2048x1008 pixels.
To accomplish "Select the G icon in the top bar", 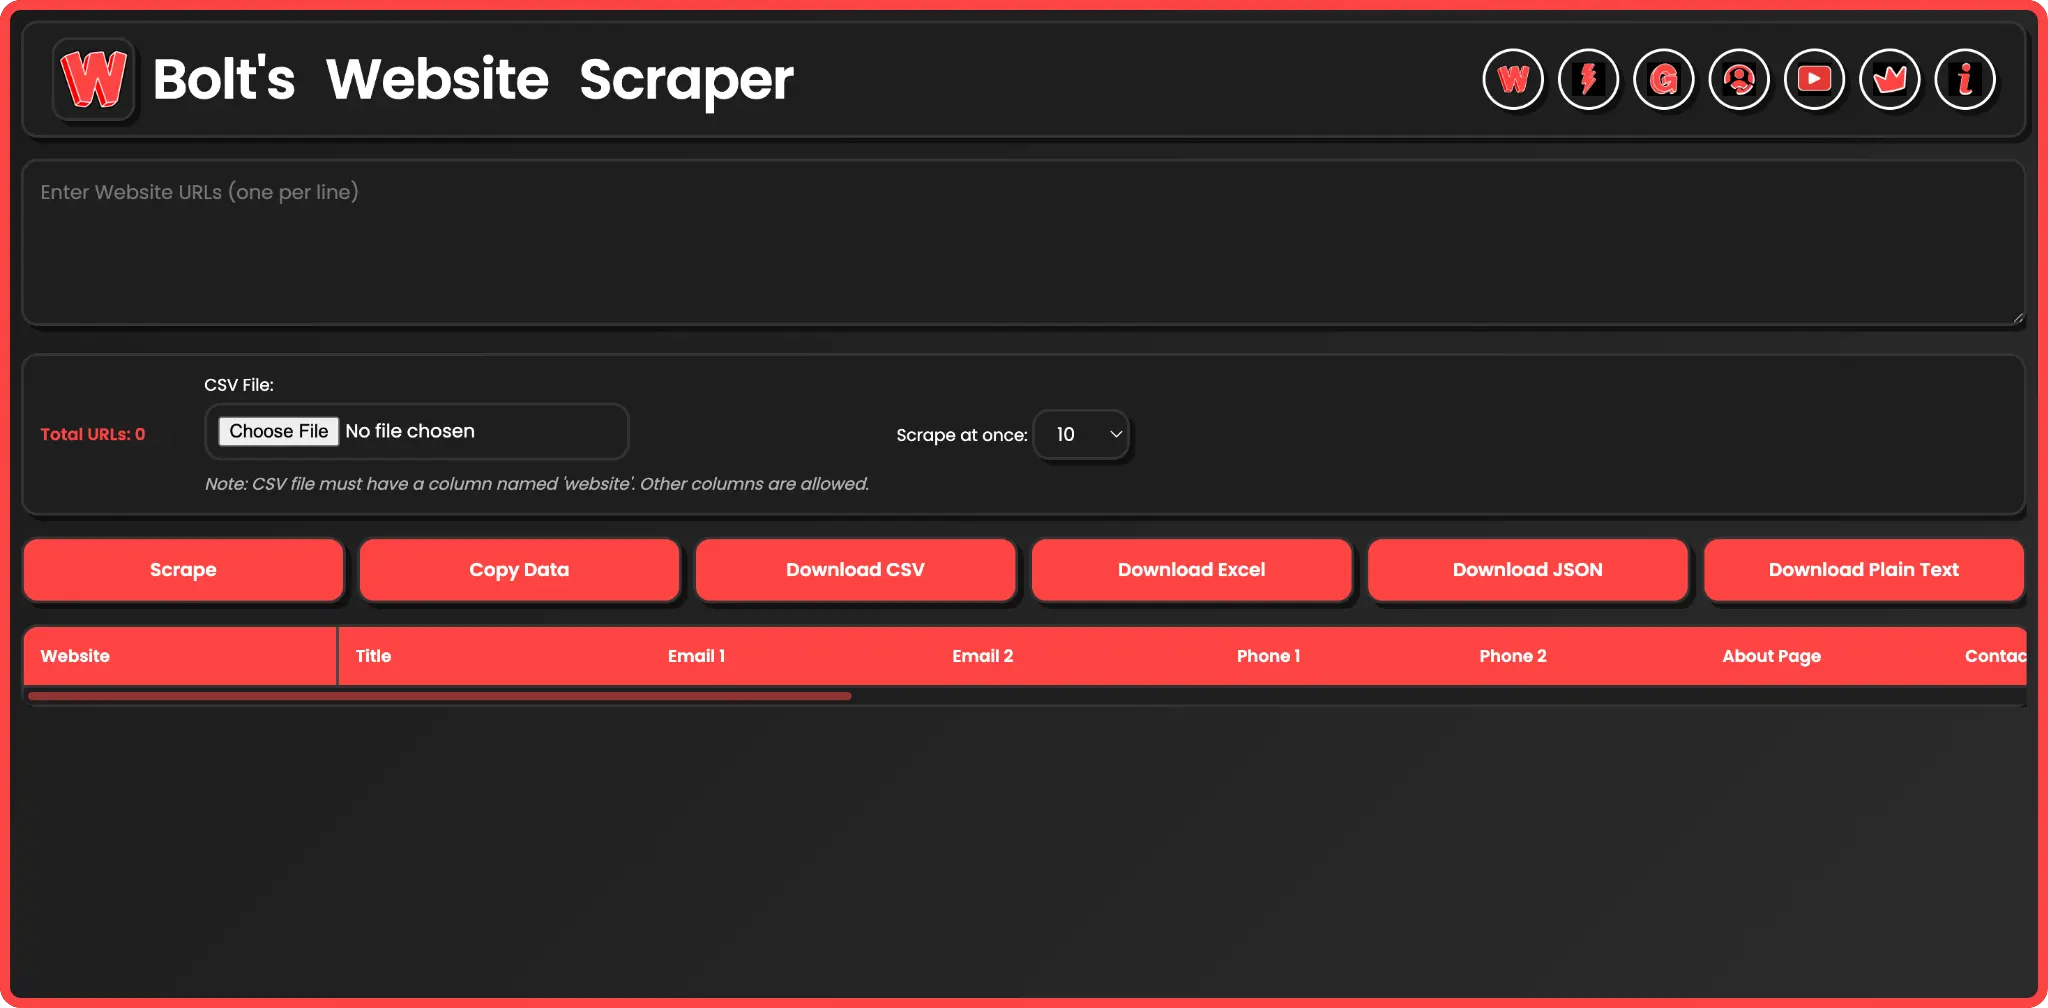I will point(1663,79).
